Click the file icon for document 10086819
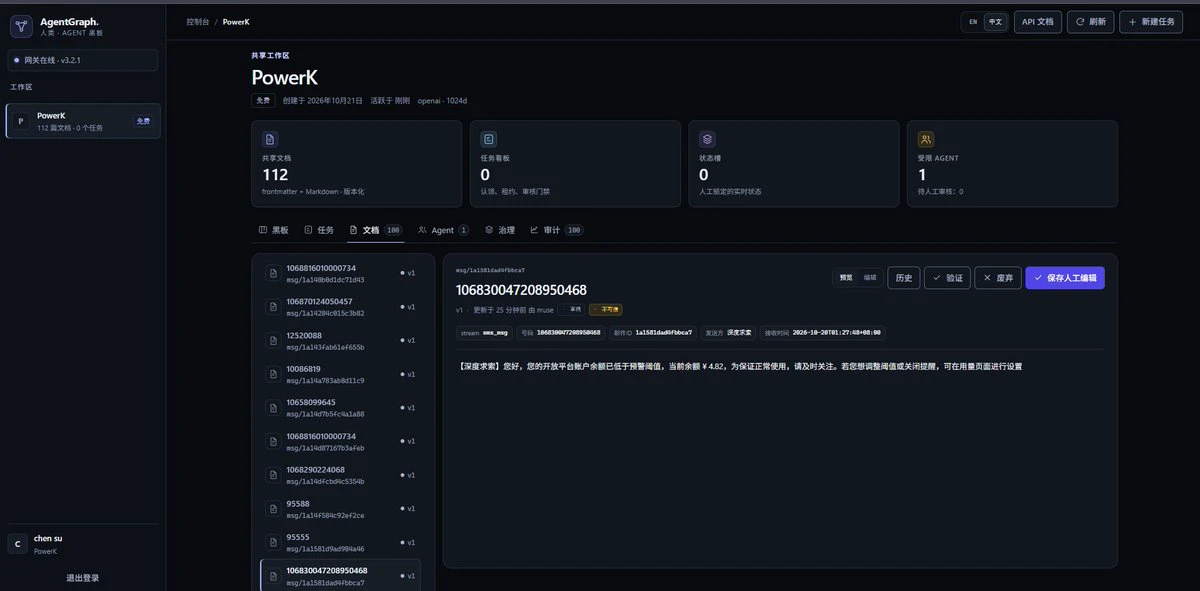The height and width of the screenshot is (591, 1200). tap(272, 374)
